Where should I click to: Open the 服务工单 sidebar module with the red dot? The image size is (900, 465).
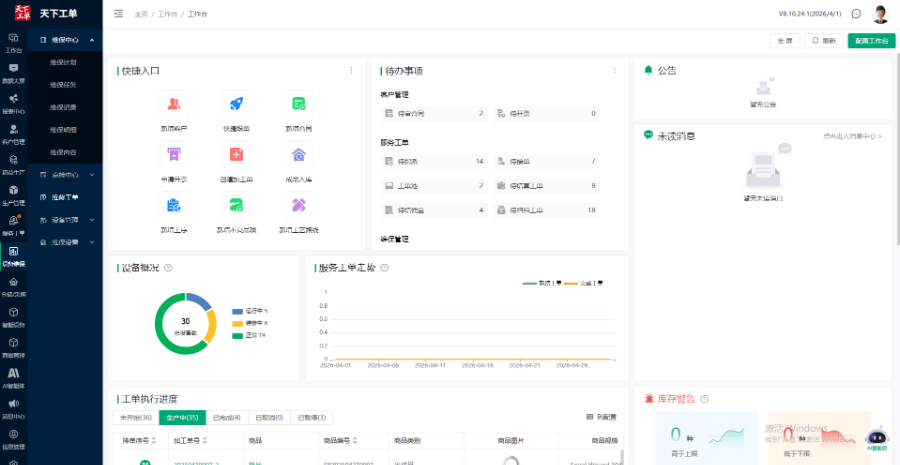coord(14,226)
